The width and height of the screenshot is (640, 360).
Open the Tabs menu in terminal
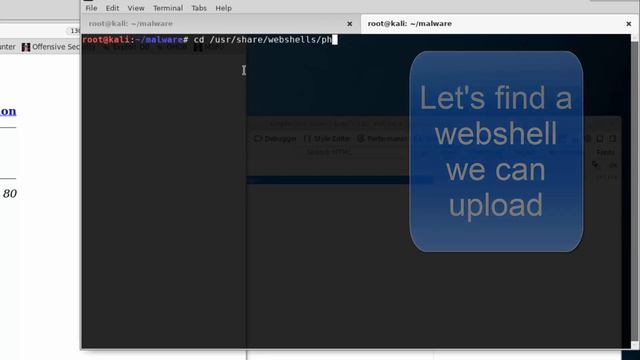(x=199, y=8)
